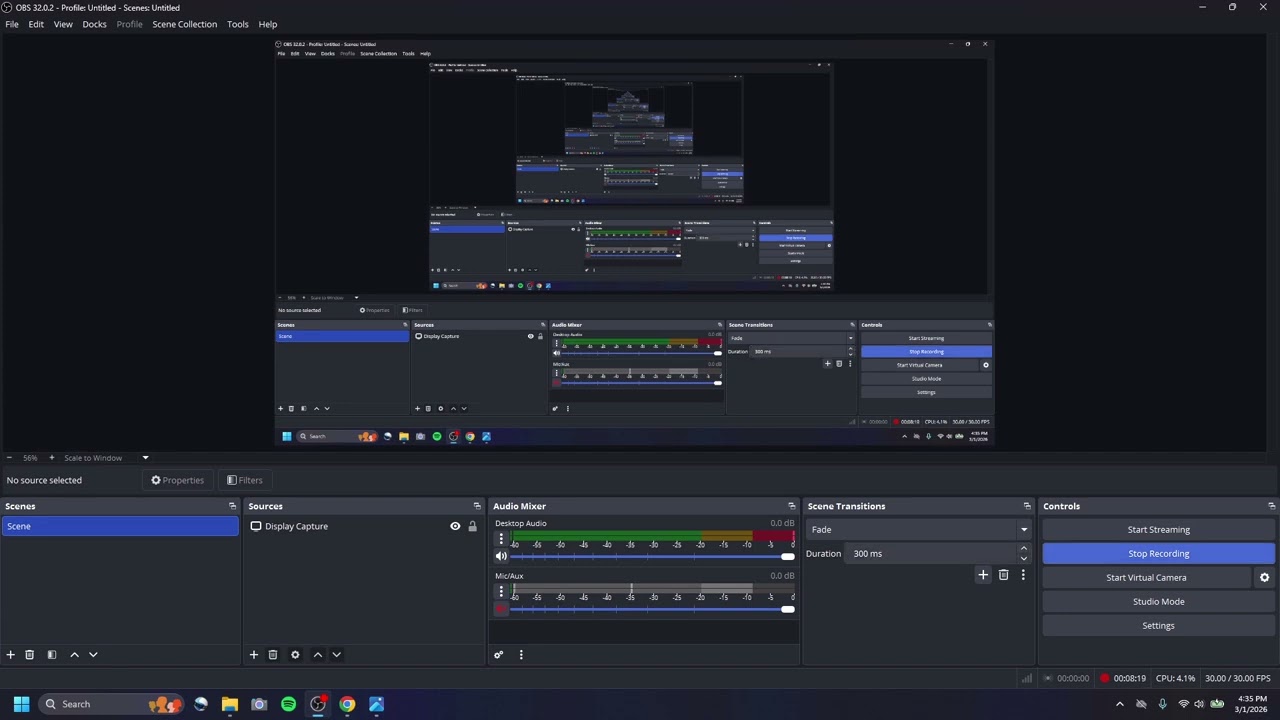Click Duration 300 ms input field
Screen dimensions: 1280x720
point(932,554)
